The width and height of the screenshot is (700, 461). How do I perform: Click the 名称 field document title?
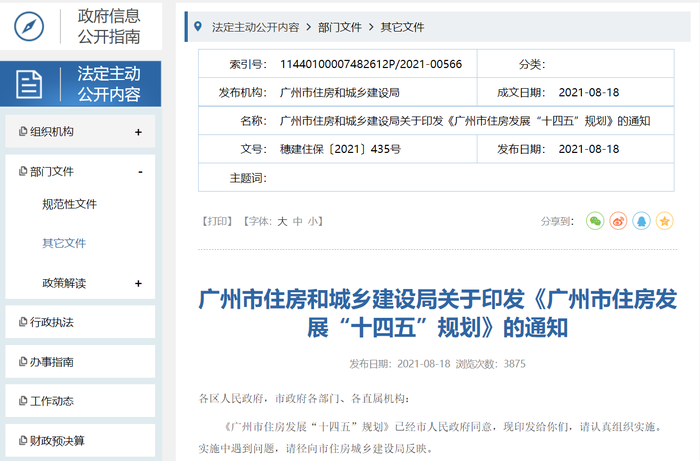pos(465,121)
